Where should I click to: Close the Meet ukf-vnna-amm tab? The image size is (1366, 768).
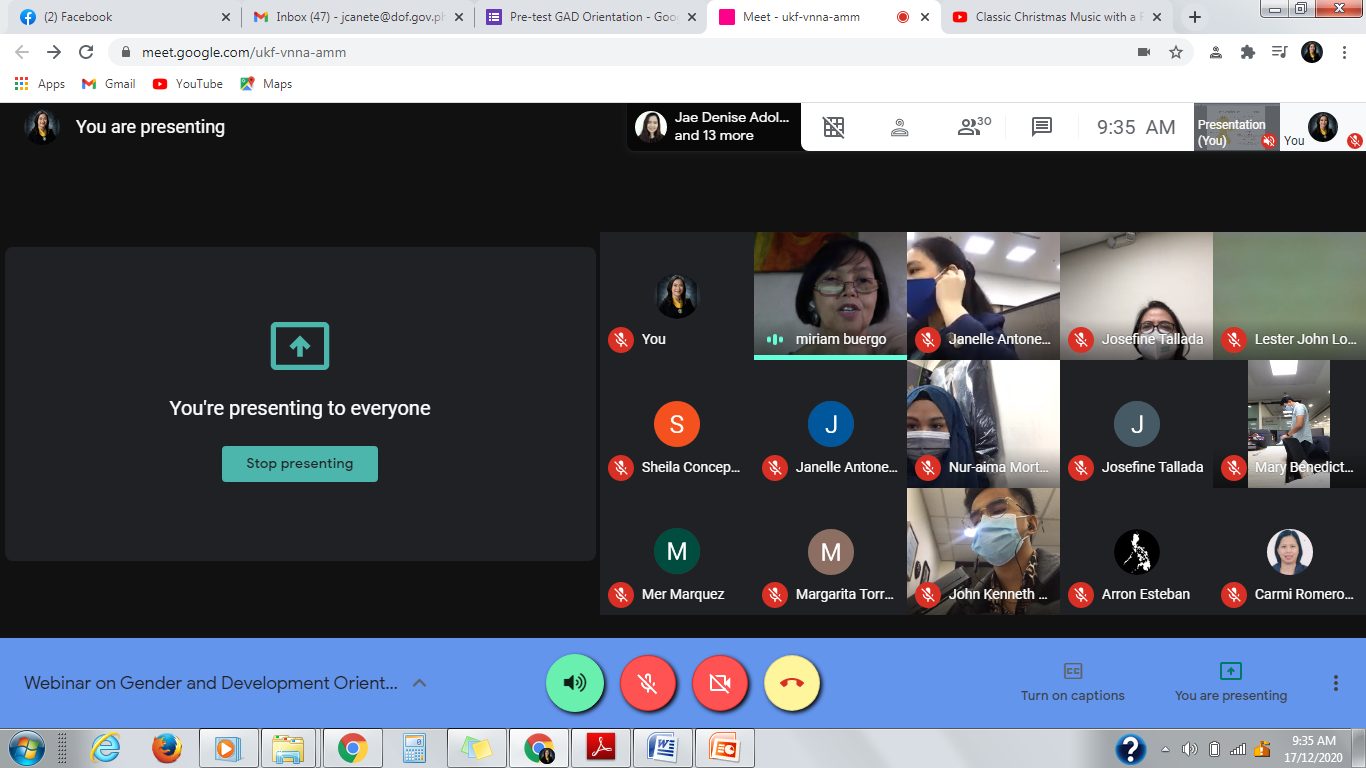(x=926, y=17)
